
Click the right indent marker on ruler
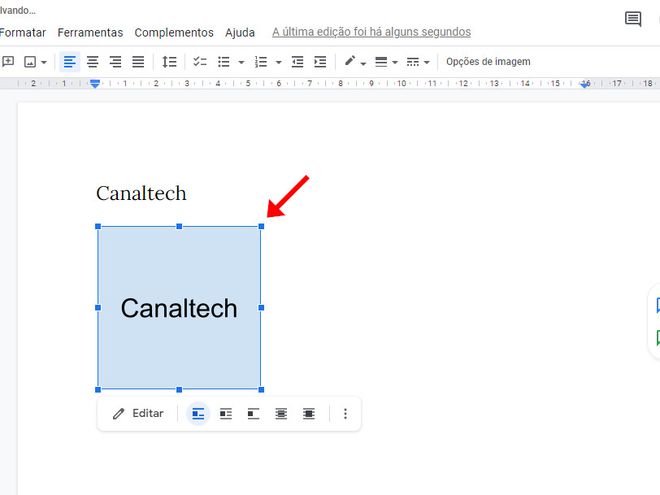(585, 84)
